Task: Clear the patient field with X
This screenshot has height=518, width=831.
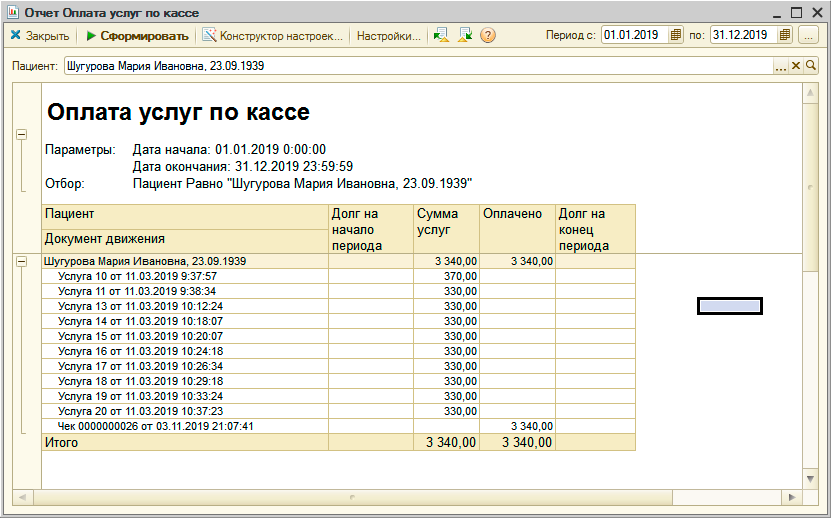Action: [x=797, y=66]
